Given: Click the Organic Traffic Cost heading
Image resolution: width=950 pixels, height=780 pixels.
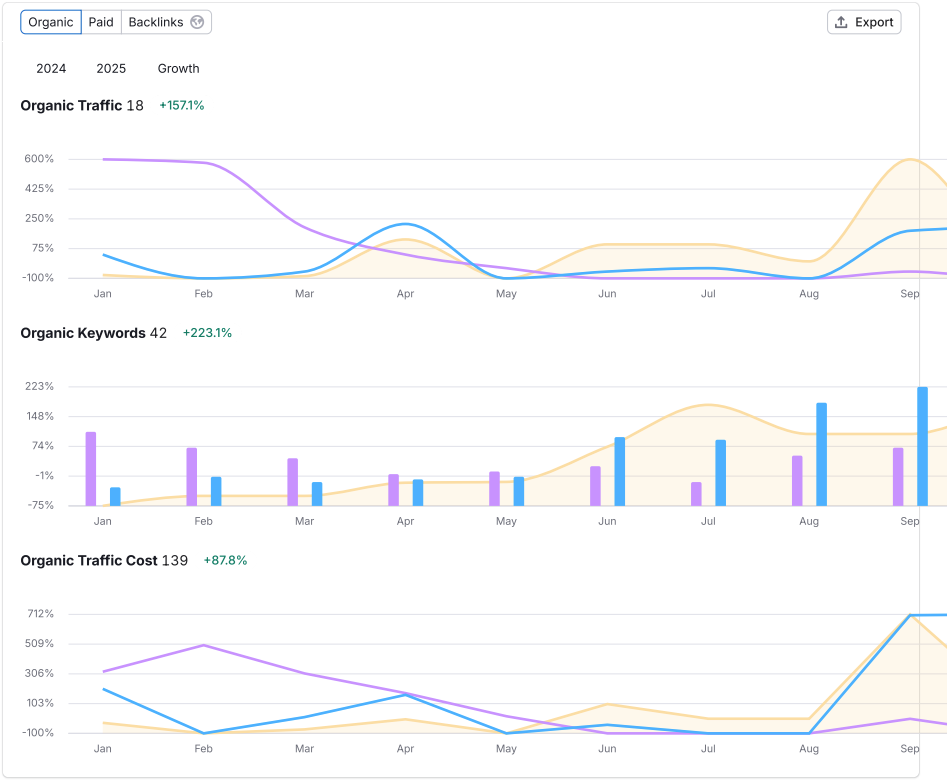Looking at the screenshot, I should (x=89, y=560).
